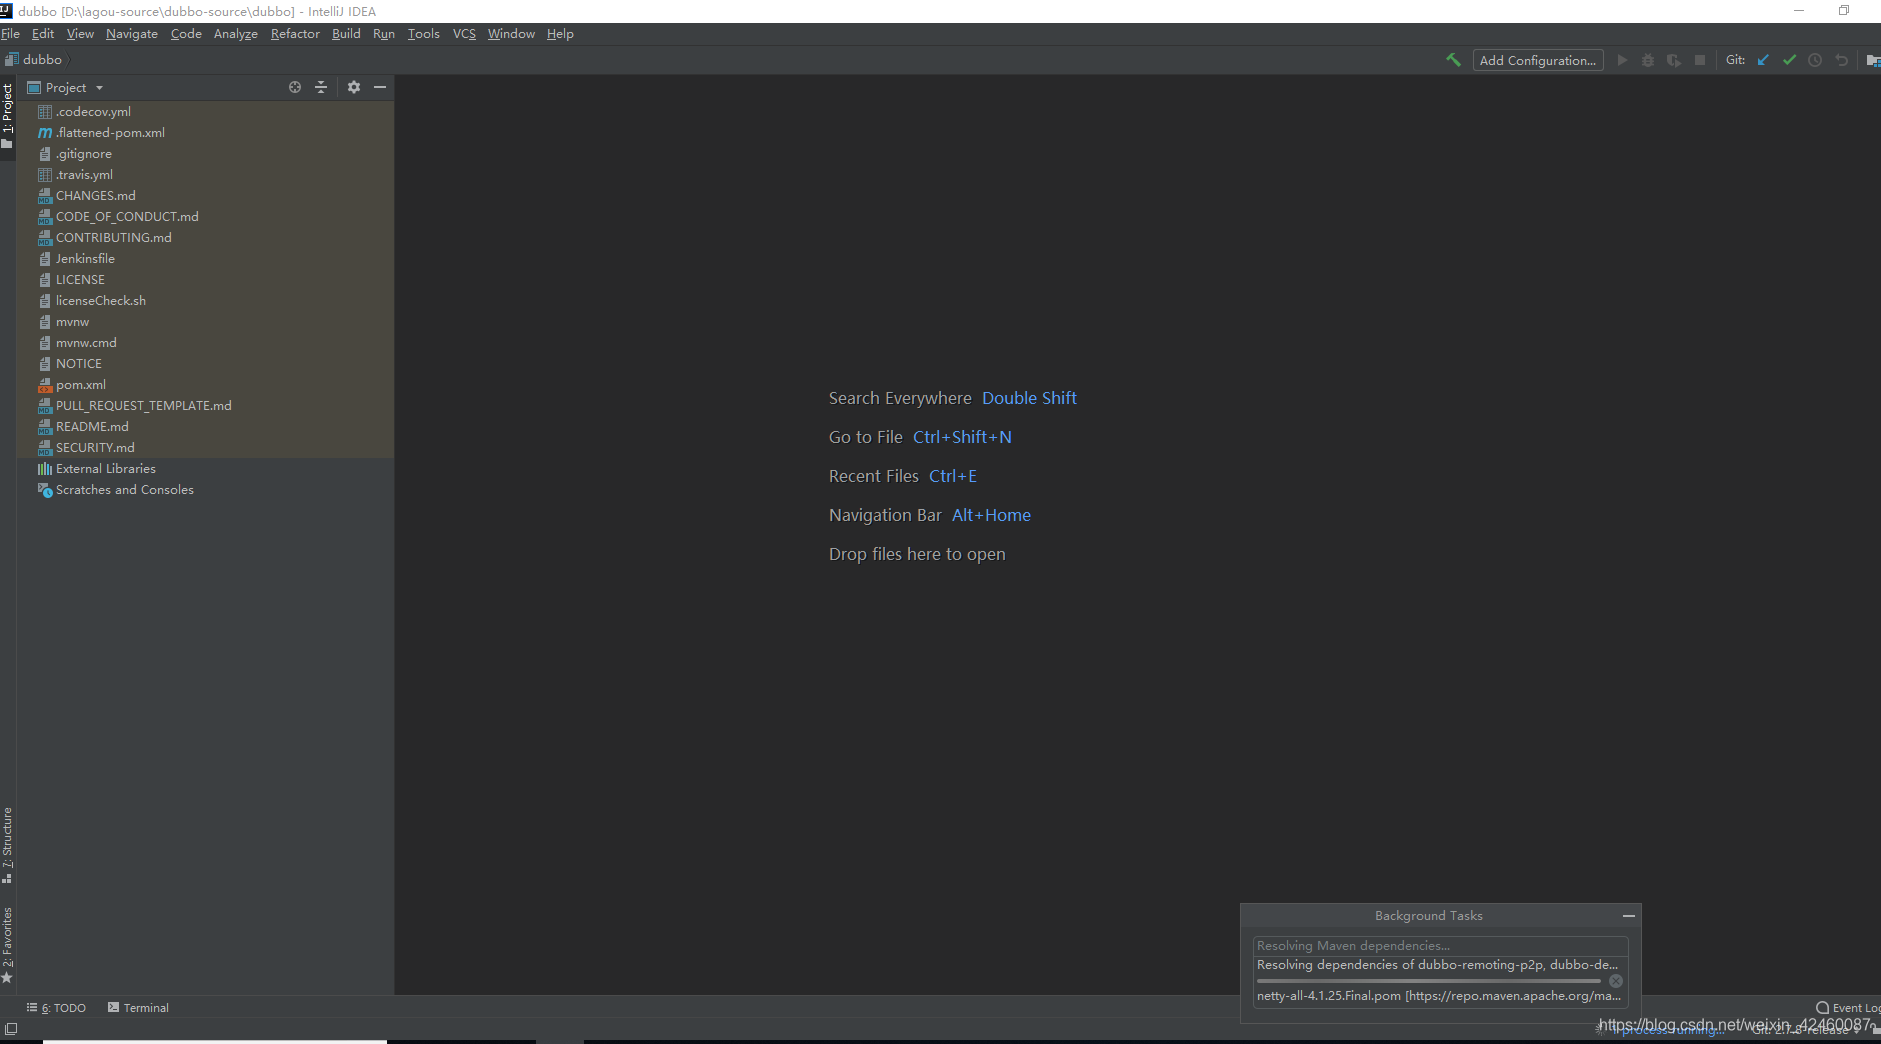Open the Help menu
The image size is (1881, 1044).
click(x=560, y=34)
